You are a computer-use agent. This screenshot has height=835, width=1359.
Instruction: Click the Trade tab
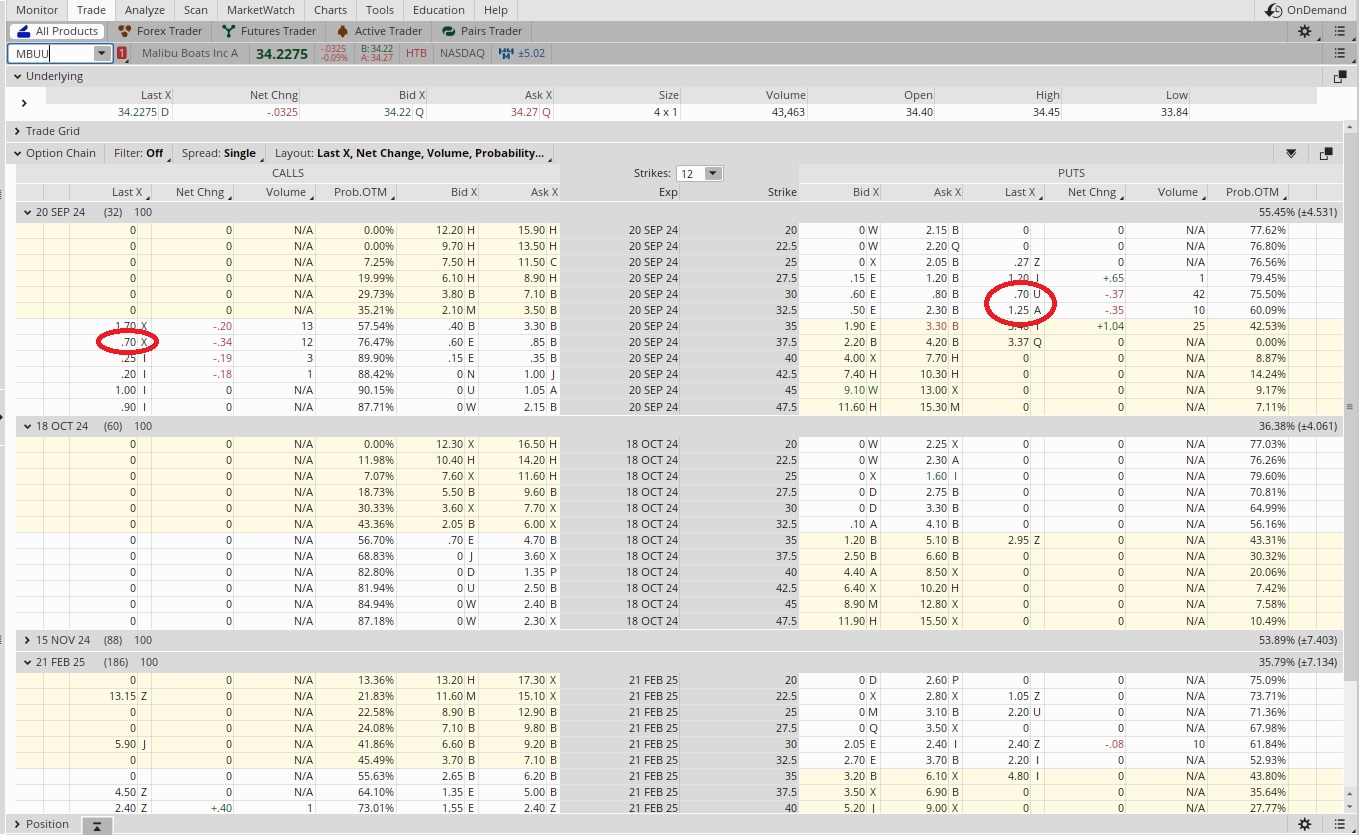[x=91, y=10]
